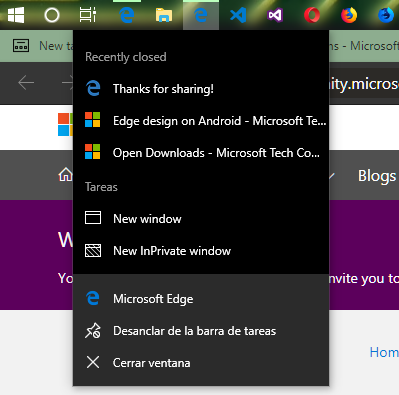Viewport: 399px width, 395px height.
Task: Click the browser back arrow
Action: [x=26, y=83]
